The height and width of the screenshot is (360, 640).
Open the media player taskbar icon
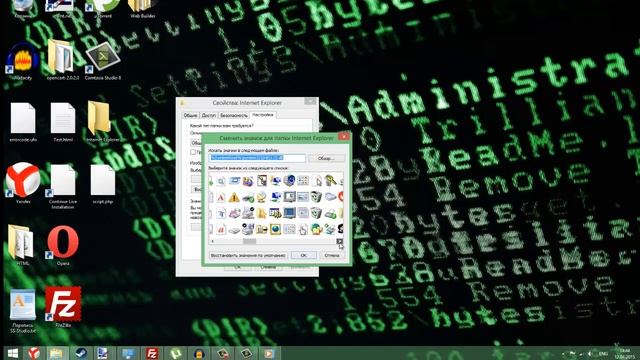tap(269, 353)
